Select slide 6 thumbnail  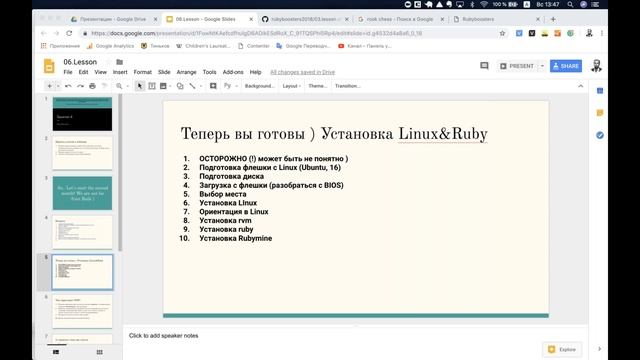(82, 312)
